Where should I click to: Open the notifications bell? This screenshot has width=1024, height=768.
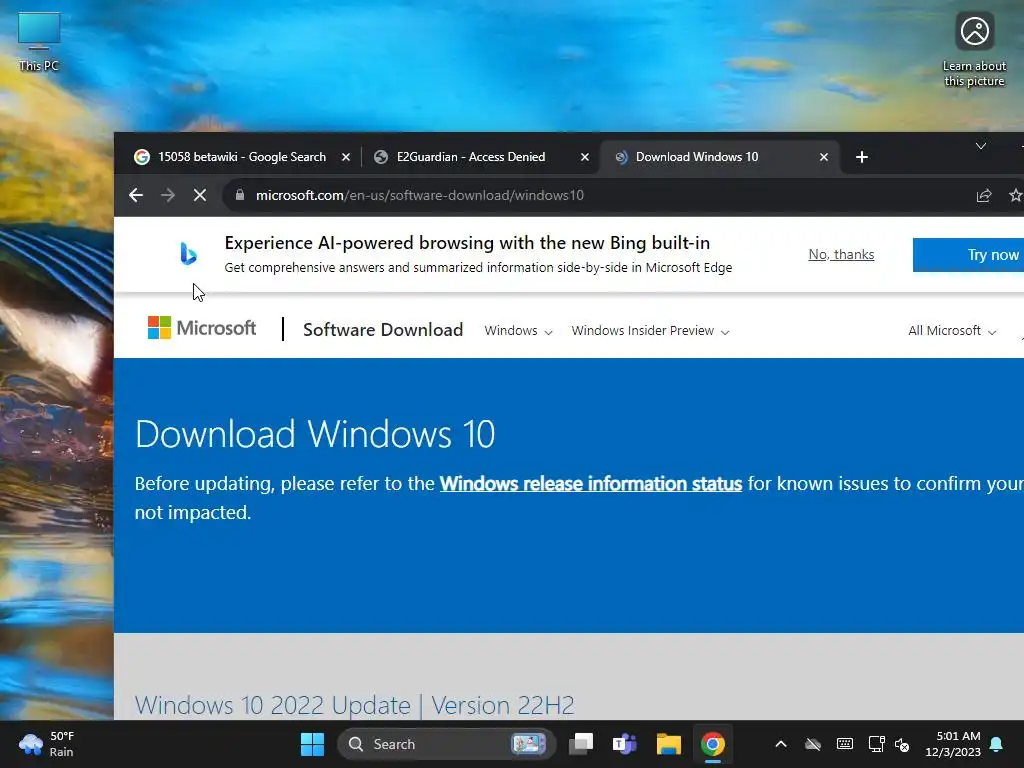coord(996,744)
